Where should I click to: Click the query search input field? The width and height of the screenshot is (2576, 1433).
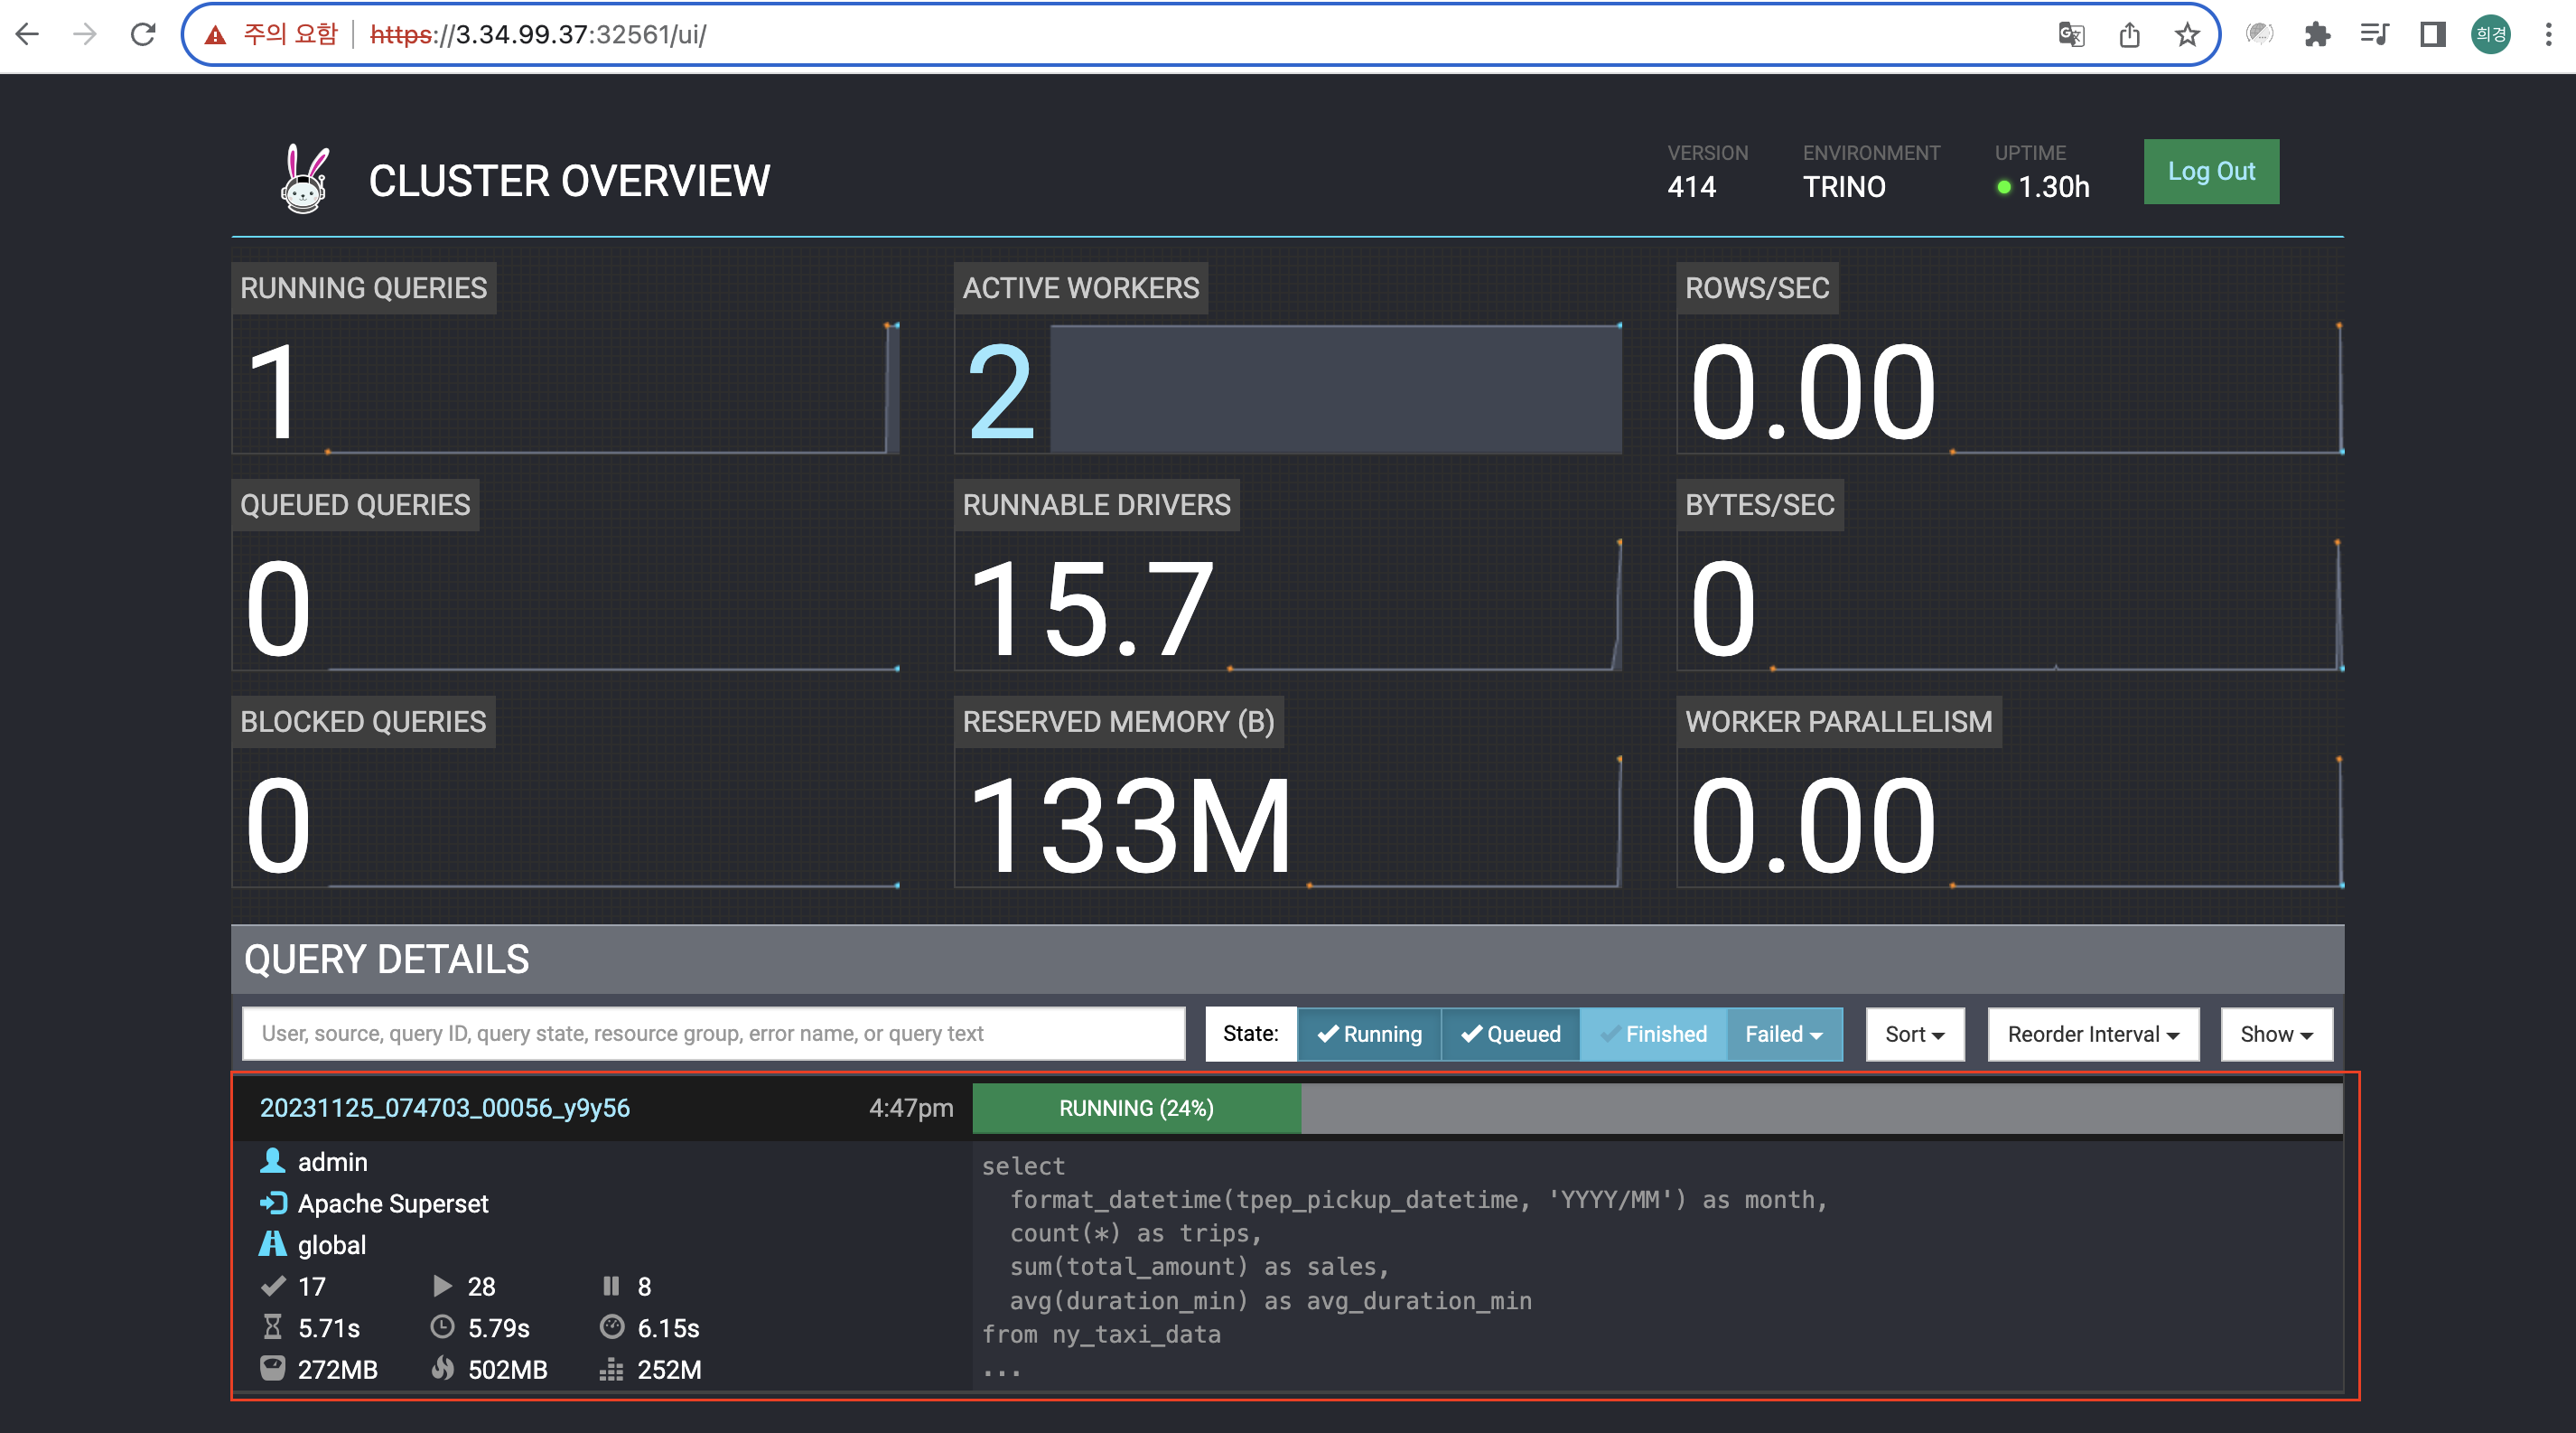pos(713,1034)
